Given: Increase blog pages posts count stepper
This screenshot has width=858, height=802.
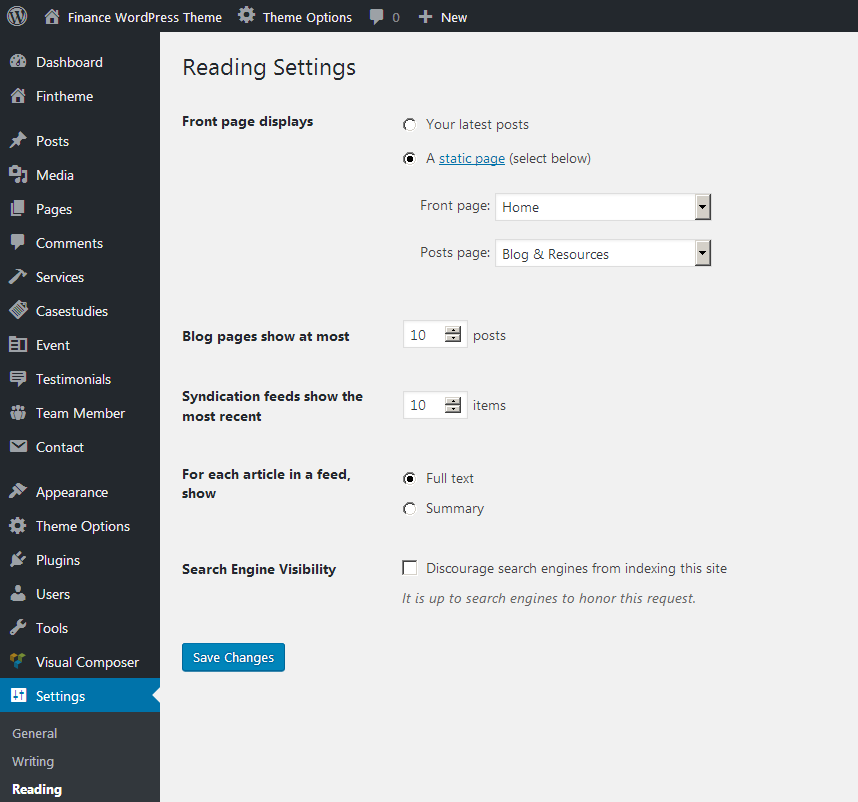Looking at the screenshot, I should click(453, 331).
